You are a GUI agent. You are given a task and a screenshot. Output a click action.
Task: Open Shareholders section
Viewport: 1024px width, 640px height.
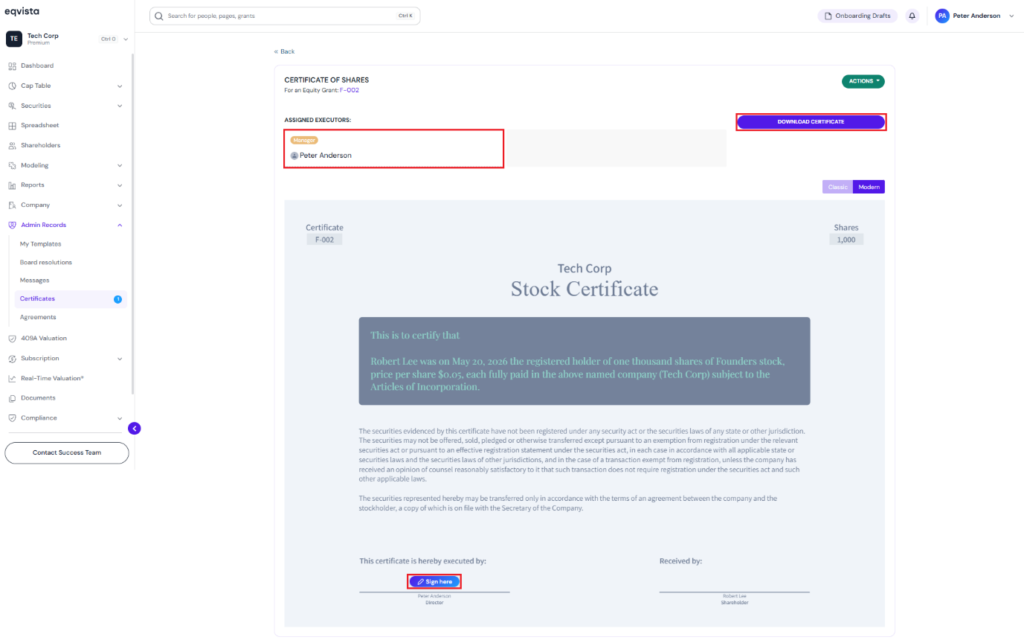coord(40,146)
